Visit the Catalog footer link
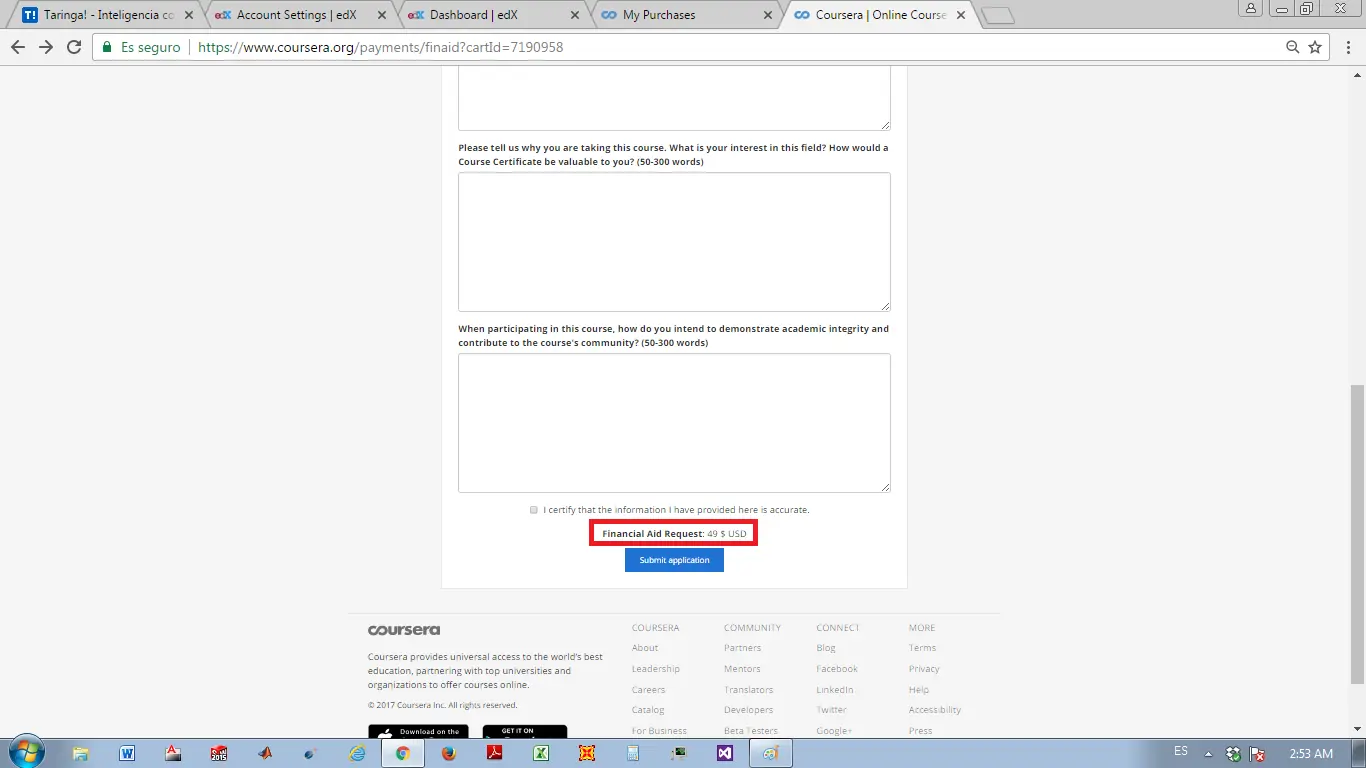Screen dimensions: 1366x768 (x=648, y=710)
